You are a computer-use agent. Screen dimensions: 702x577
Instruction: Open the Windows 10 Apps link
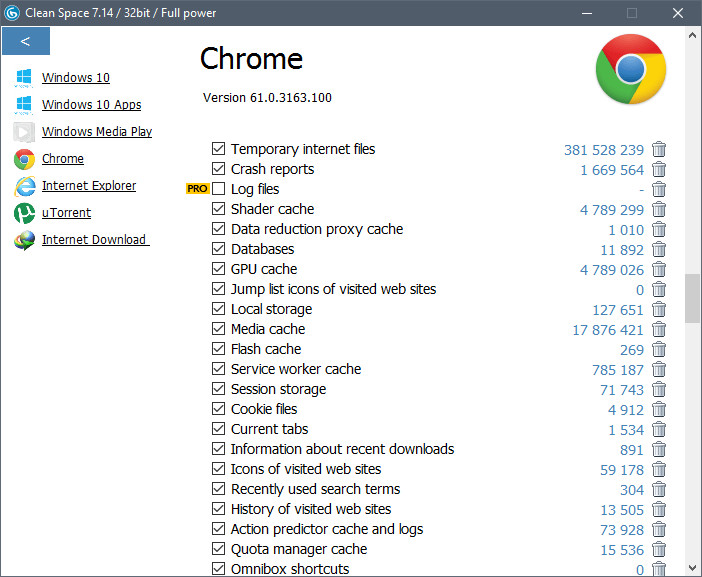91,104
